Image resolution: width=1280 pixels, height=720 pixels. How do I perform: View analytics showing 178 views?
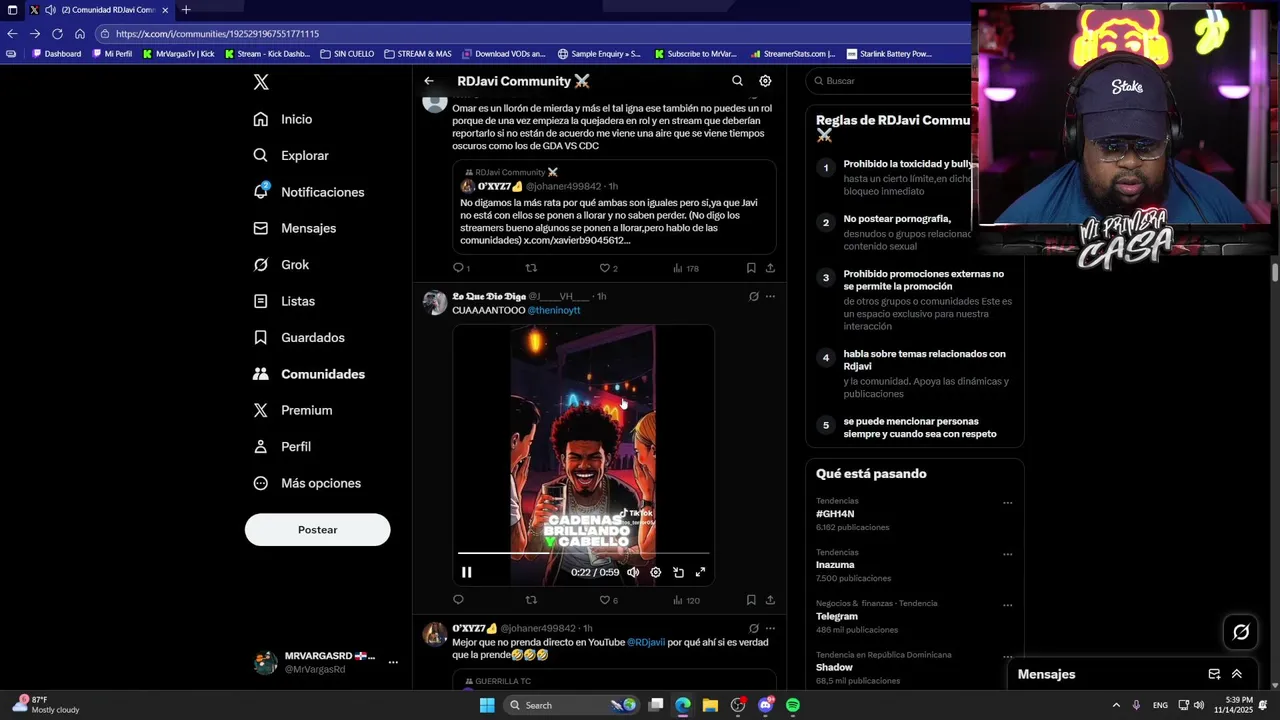[686, 268]
